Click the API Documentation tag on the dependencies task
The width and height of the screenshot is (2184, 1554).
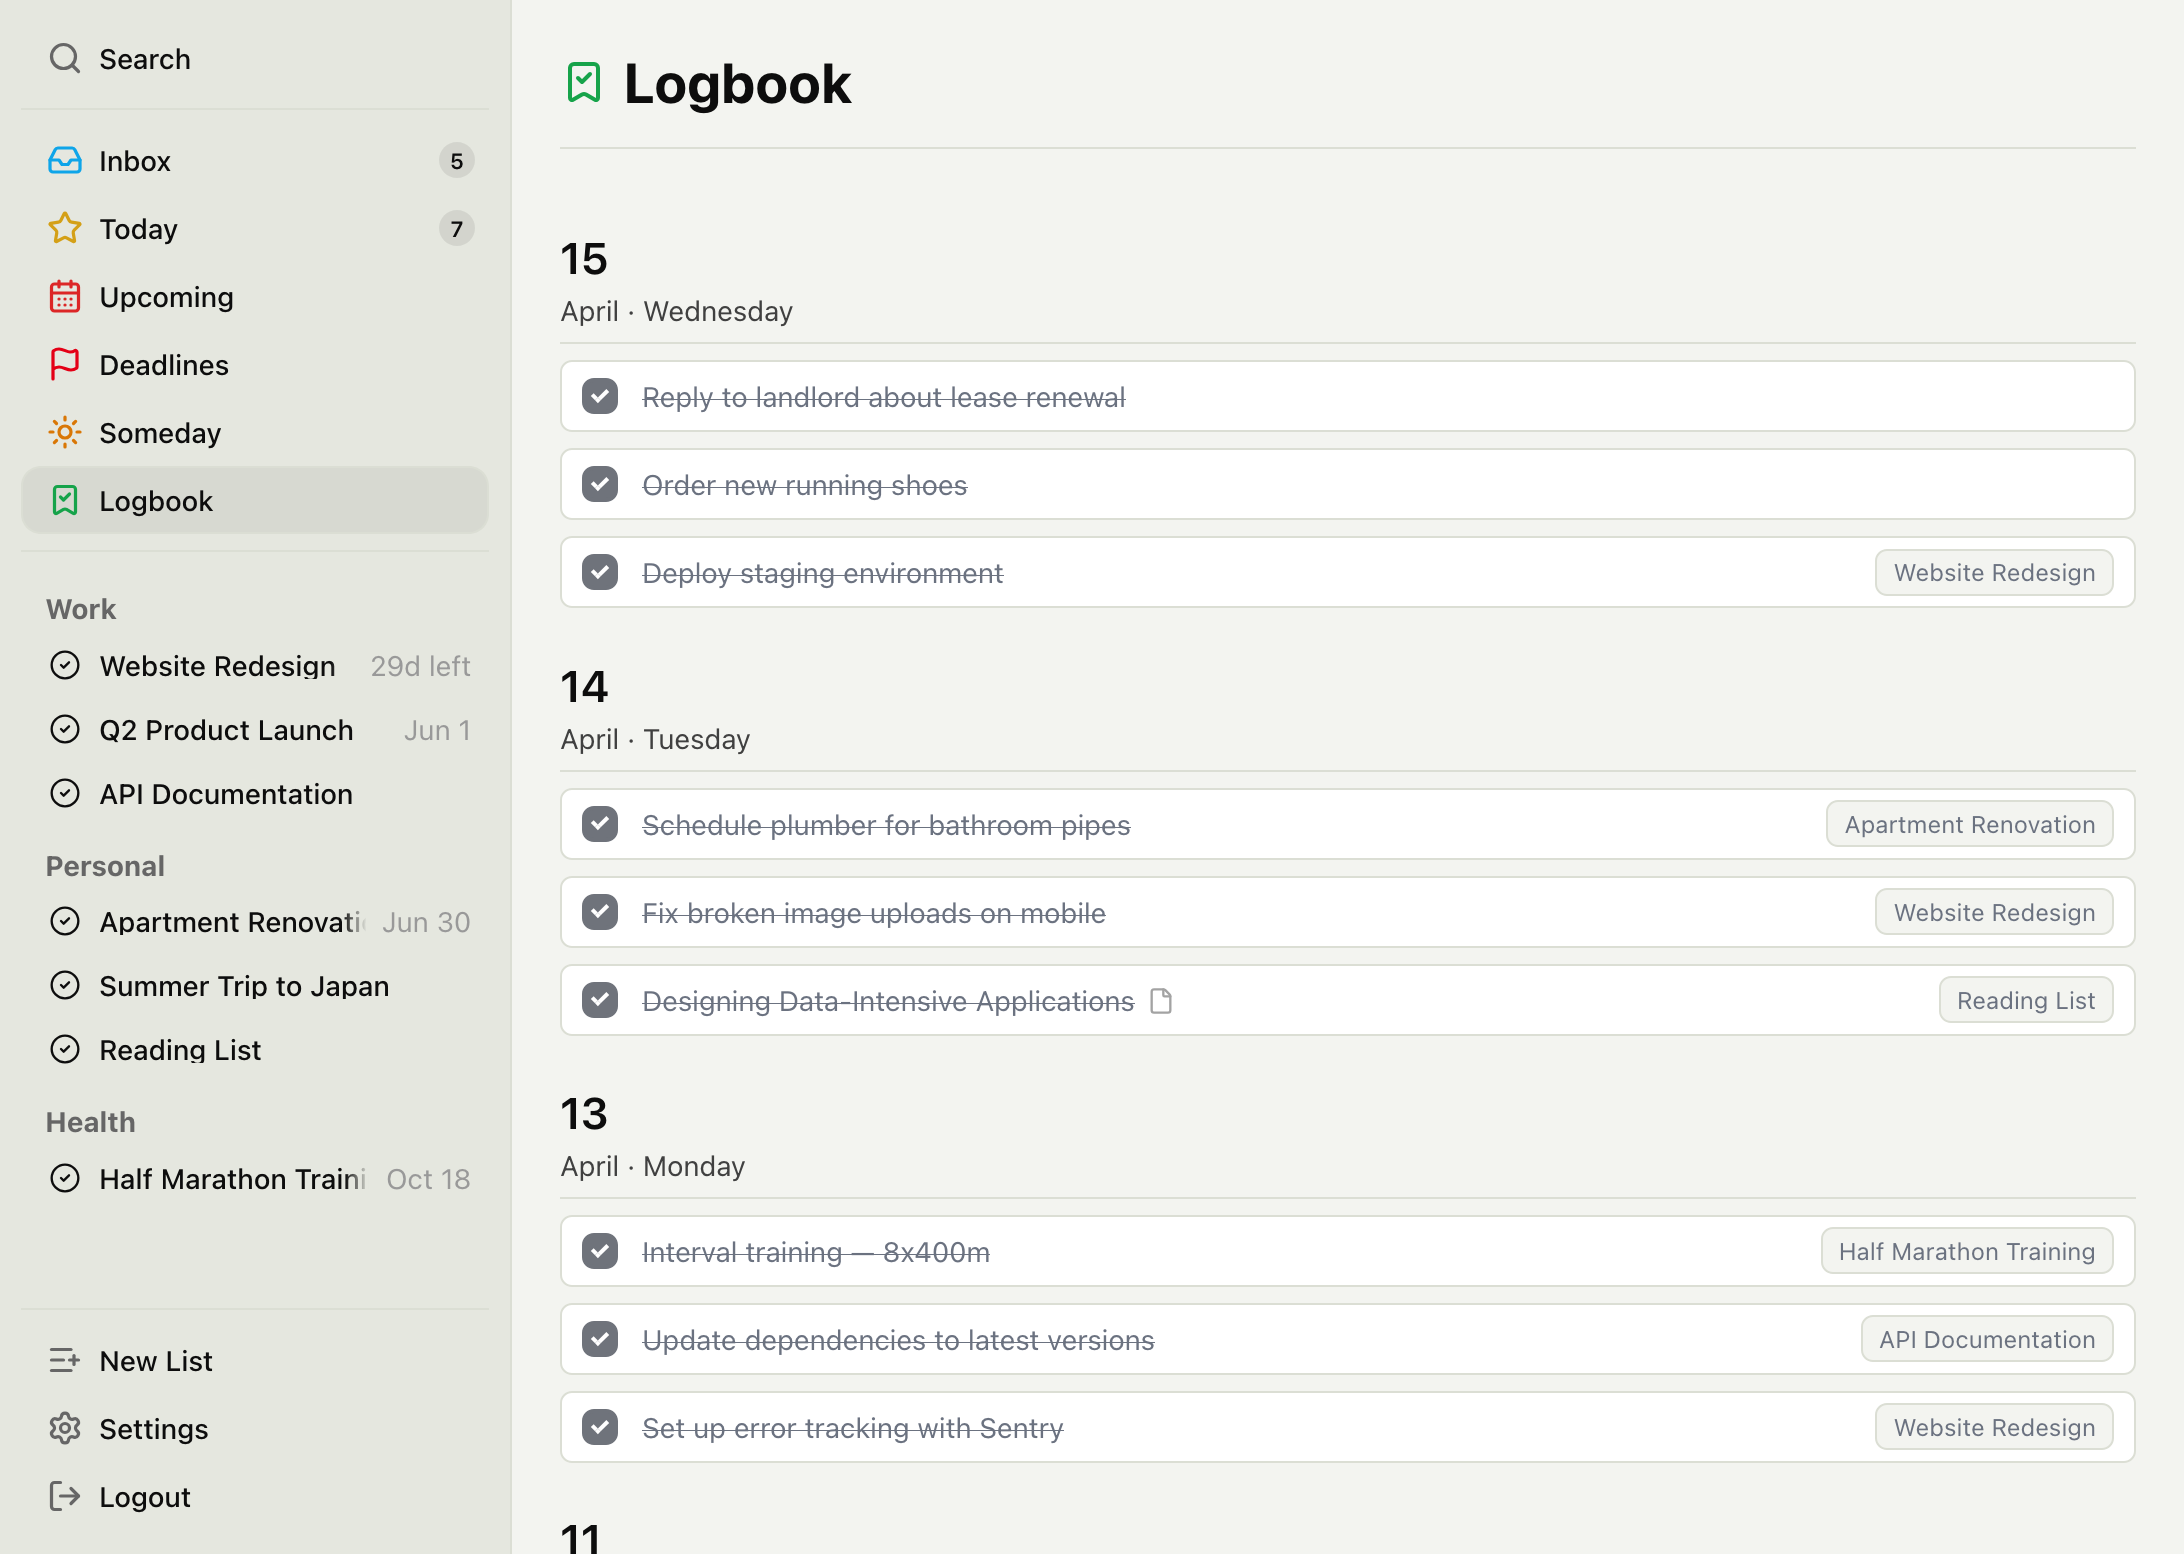click(1987, 1340)
